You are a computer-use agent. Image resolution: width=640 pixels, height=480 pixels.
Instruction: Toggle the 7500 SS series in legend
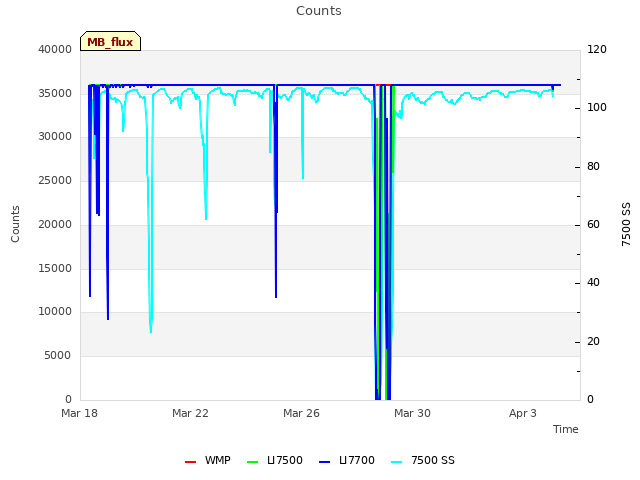point(423,460)
